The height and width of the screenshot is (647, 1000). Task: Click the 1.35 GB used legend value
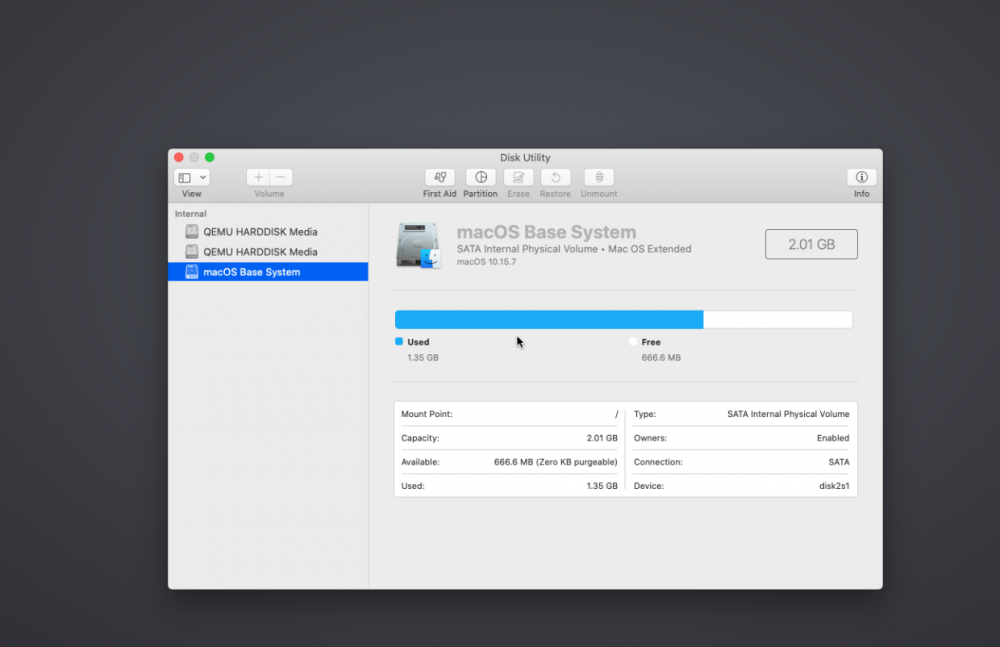pyautogui.click(x=423, y=357)
